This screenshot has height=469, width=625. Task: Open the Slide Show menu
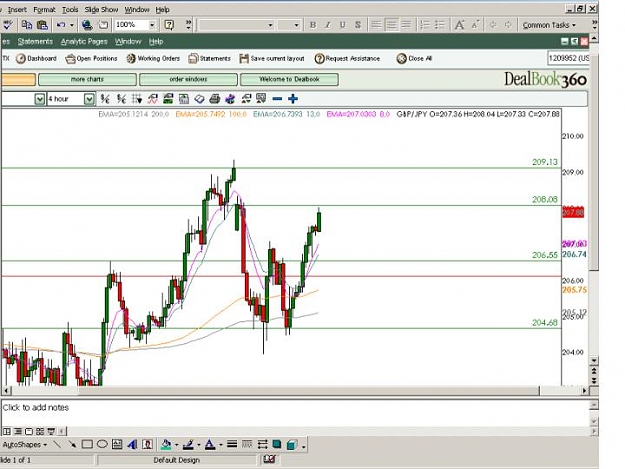click(101, 10)
